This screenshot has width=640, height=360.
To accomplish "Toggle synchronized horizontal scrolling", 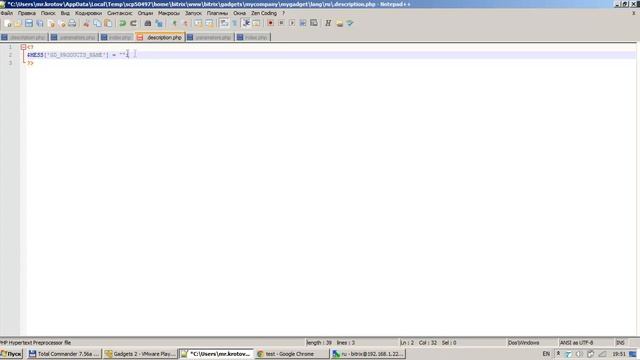I will [209, 24].
